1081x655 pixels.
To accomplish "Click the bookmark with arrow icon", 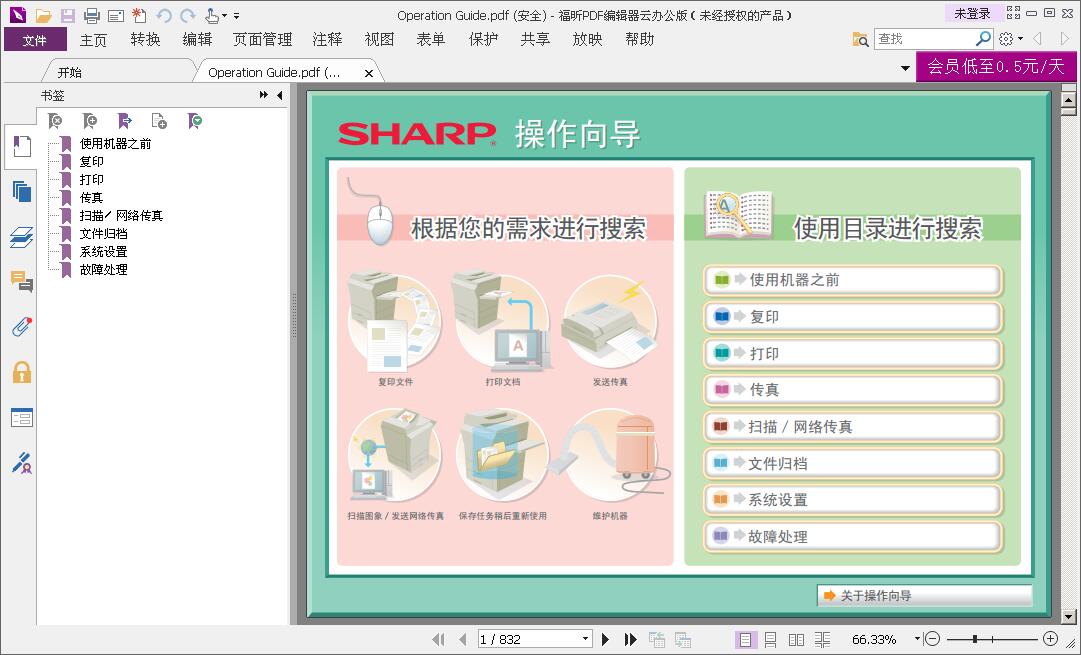I will pyautogui.click(x=125, y=121).
